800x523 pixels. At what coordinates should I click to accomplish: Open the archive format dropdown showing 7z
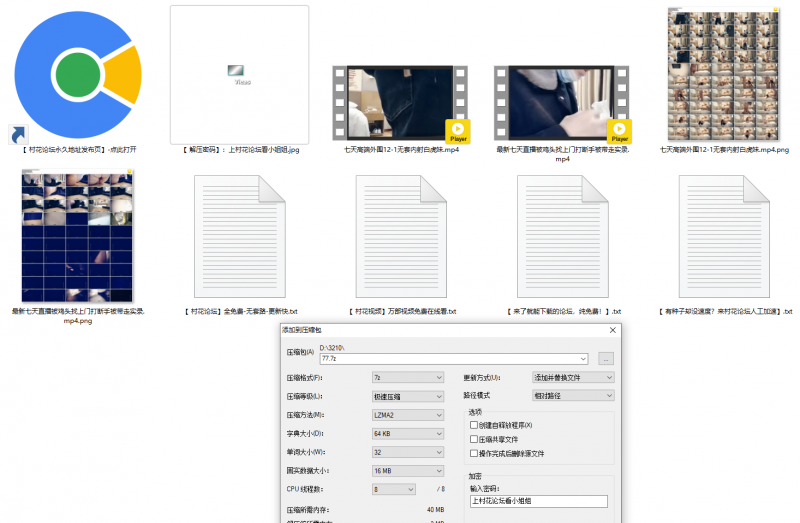tap(406, 377)
